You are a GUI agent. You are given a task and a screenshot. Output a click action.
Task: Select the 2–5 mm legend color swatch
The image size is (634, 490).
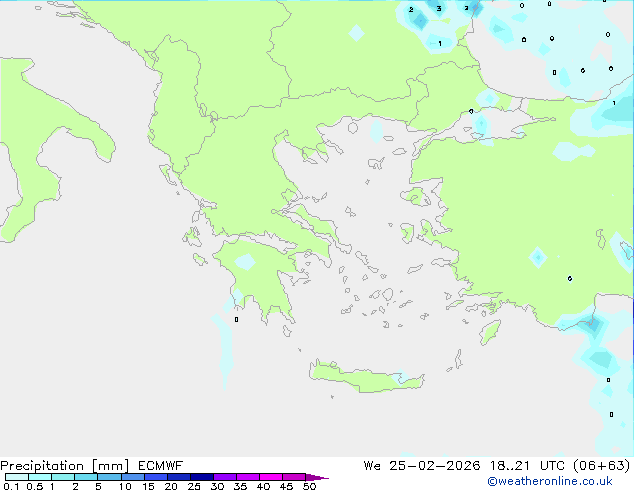click(86, 477)
